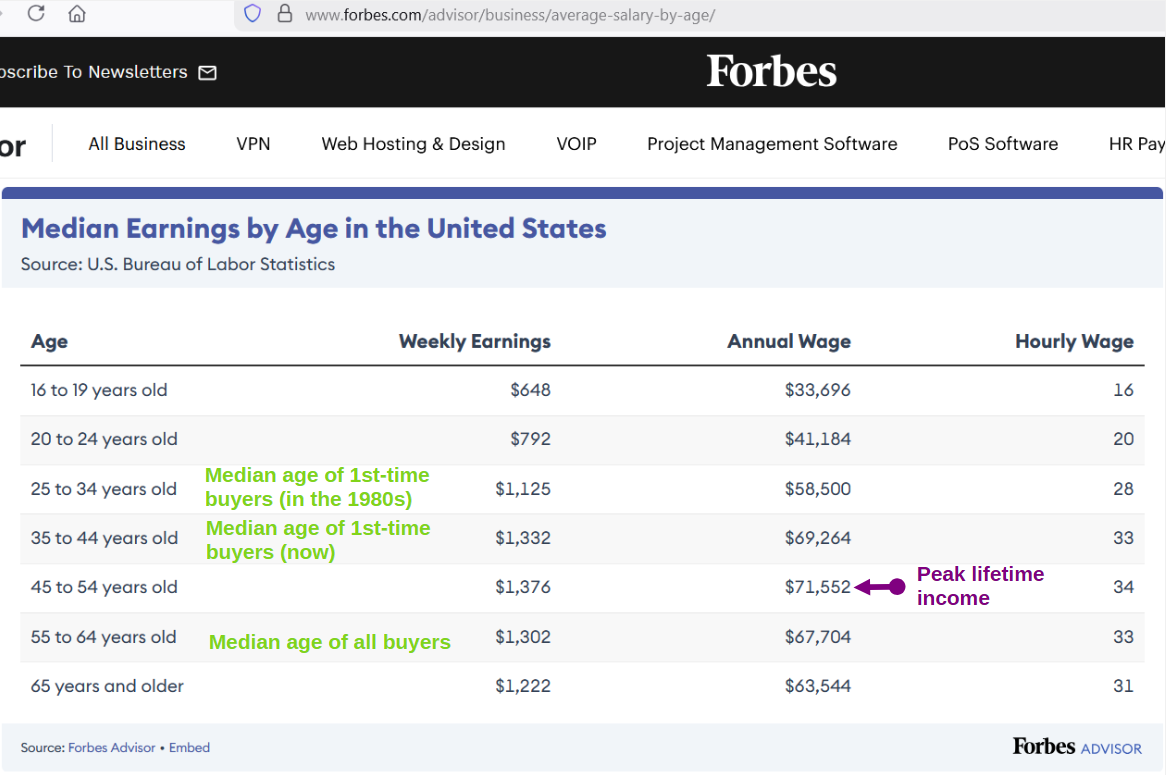Click the browser reload icon
This screenshot has height=775, width=1166.
[36, 14]
